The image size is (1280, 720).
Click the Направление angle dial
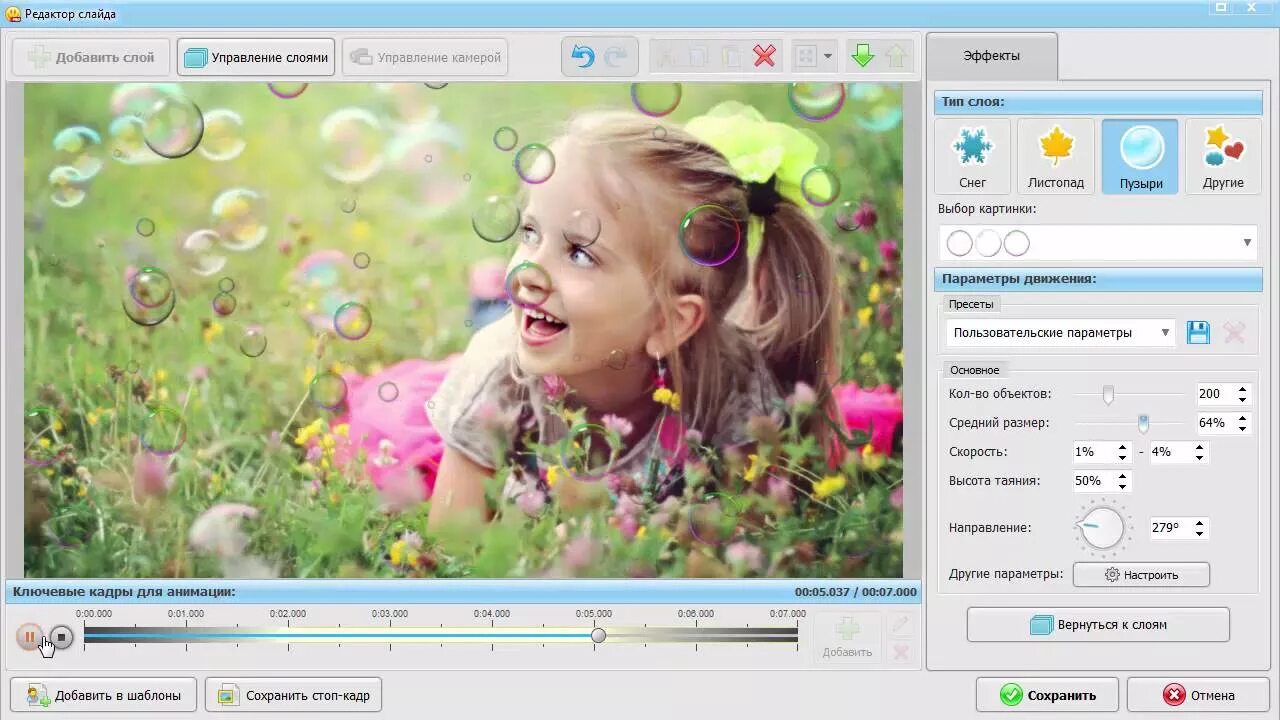pyautogui.click(x=1102, y=527)
